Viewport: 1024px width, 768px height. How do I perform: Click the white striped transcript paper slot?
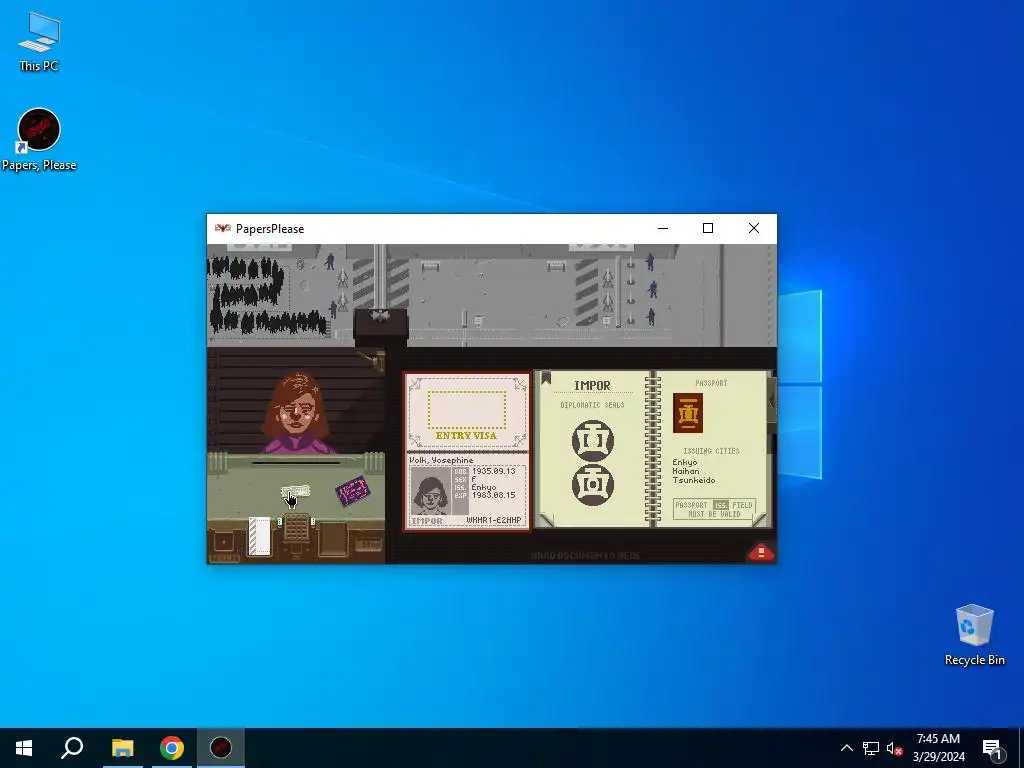[x=259, y=536]
